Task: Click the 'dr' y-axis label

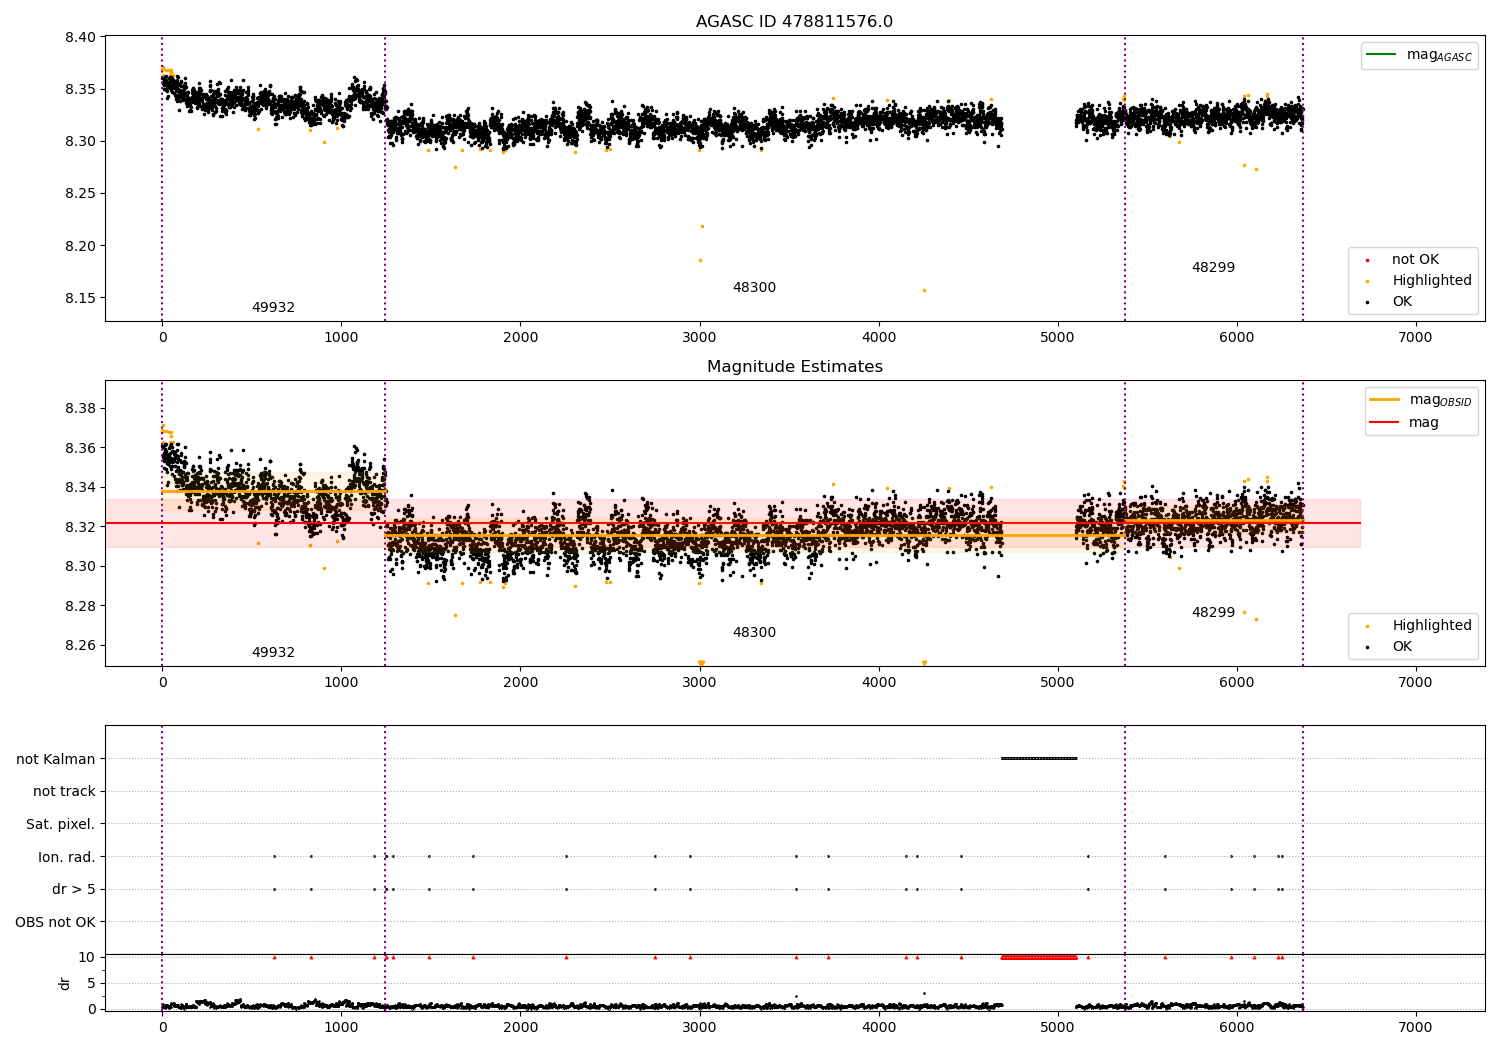Action: click(x=65, y=983)
